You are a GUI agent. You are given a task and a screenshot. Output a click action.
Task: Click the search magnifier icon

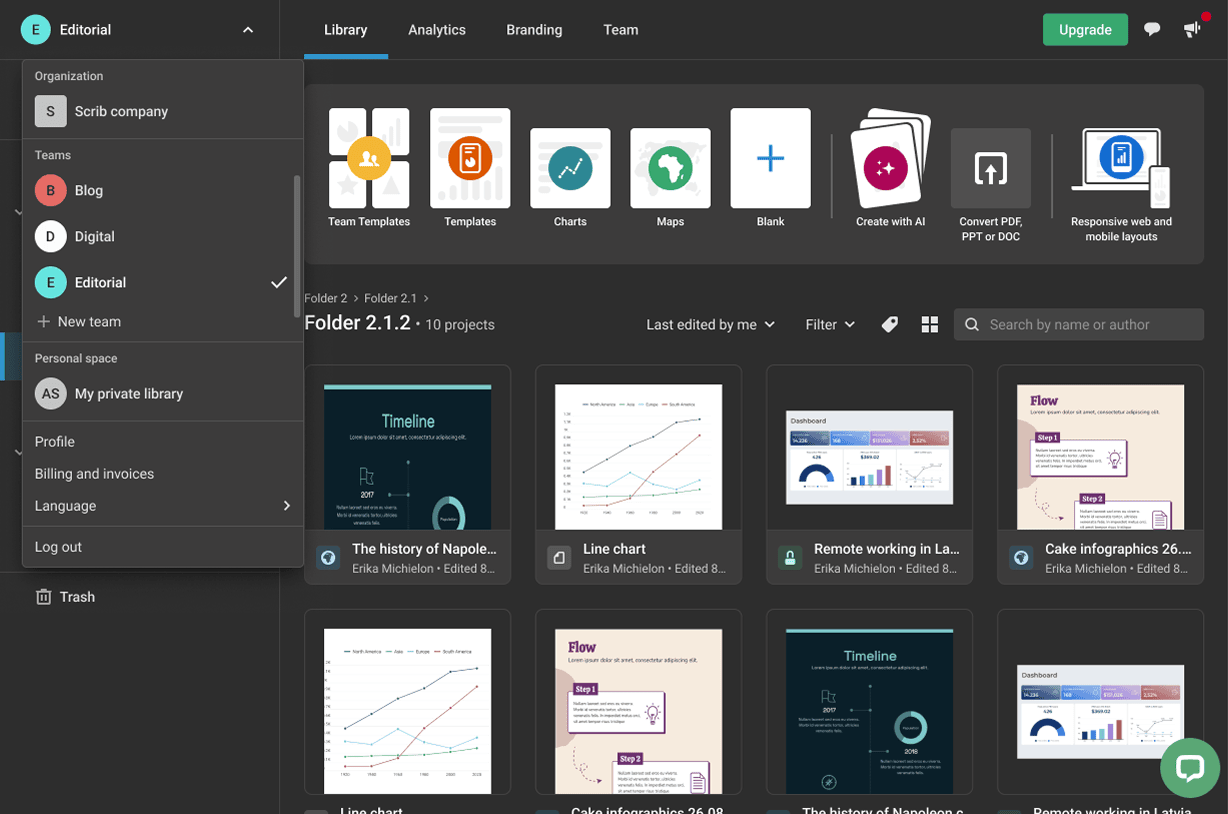pos(972,324)
